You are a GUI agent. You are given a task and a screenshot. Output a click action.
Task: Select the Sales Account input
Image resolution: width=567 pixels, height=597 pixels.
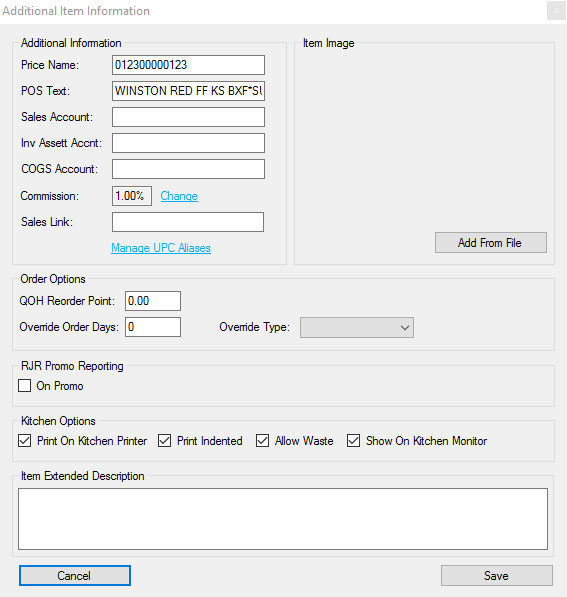(188, 117)
